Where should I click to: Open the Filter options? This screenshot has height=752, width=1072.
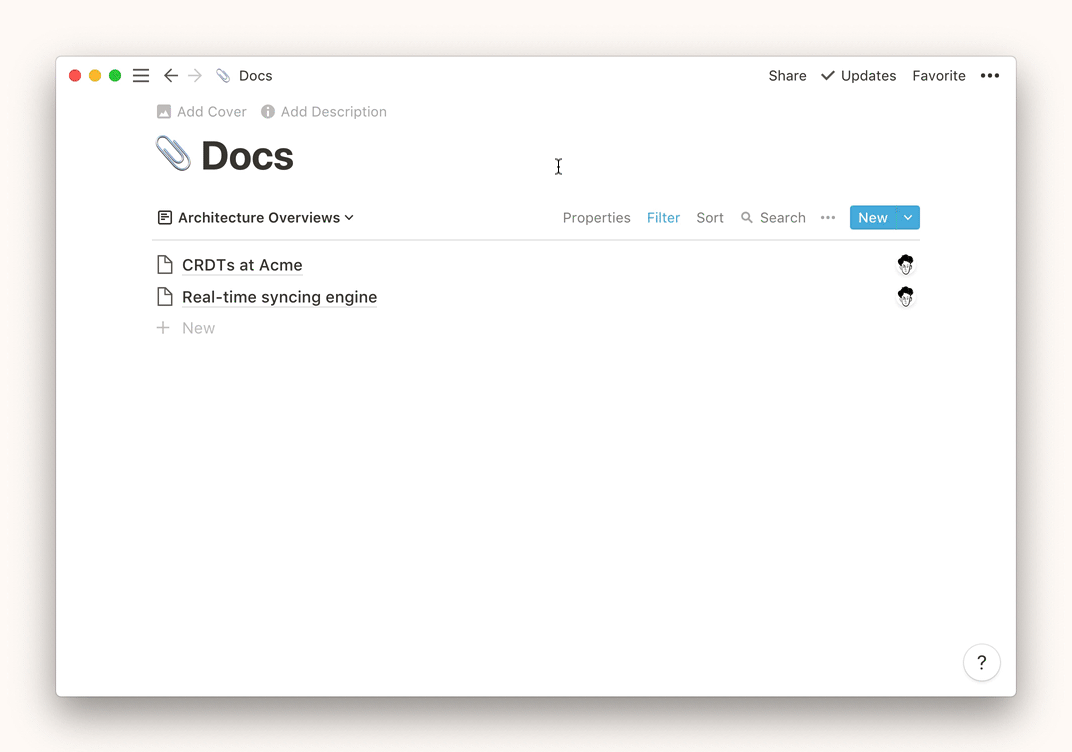click(663, 218)
